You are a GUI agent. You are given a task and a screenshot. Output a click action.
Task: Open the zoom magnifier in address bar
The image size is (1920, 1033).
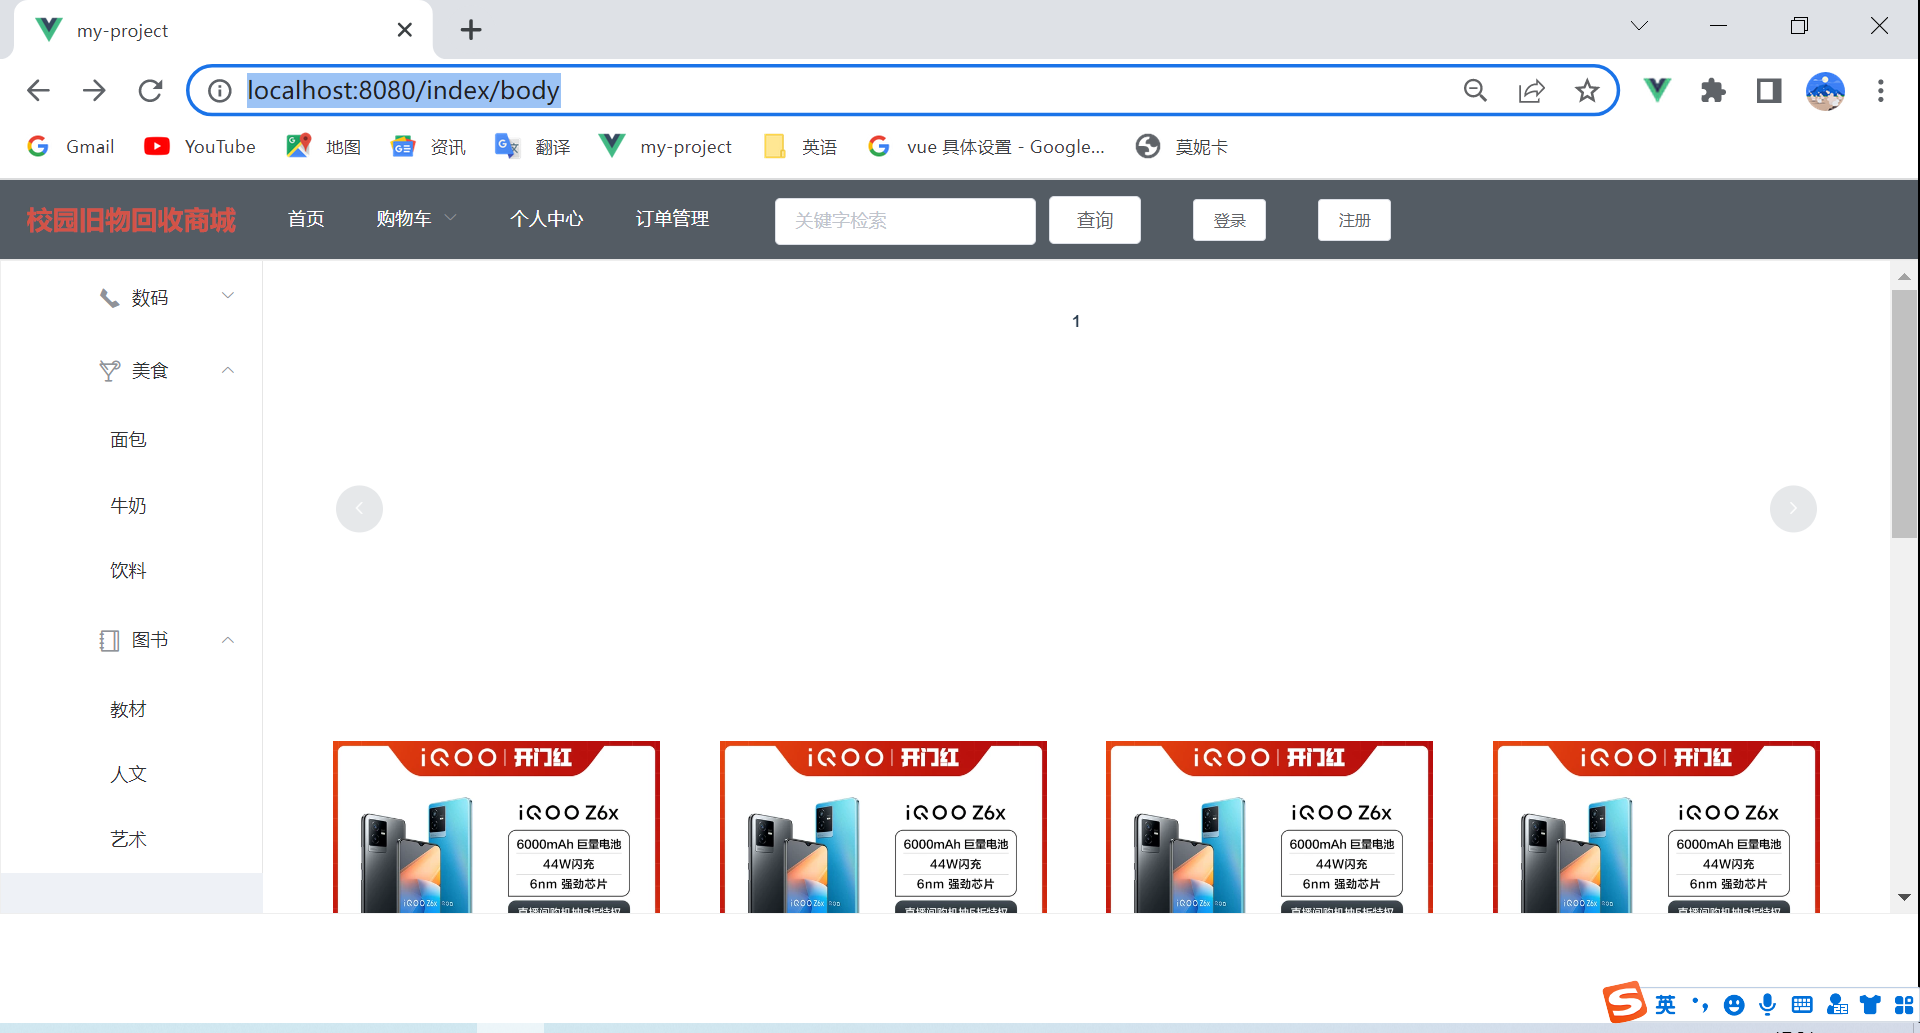[1475, 91]
